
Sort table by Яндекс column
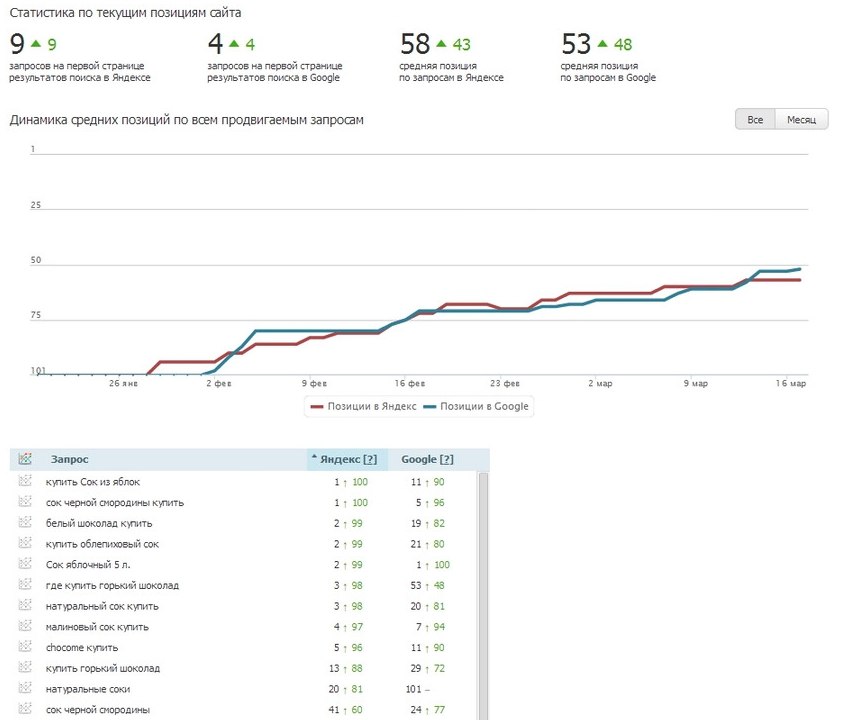pos(338,459)
